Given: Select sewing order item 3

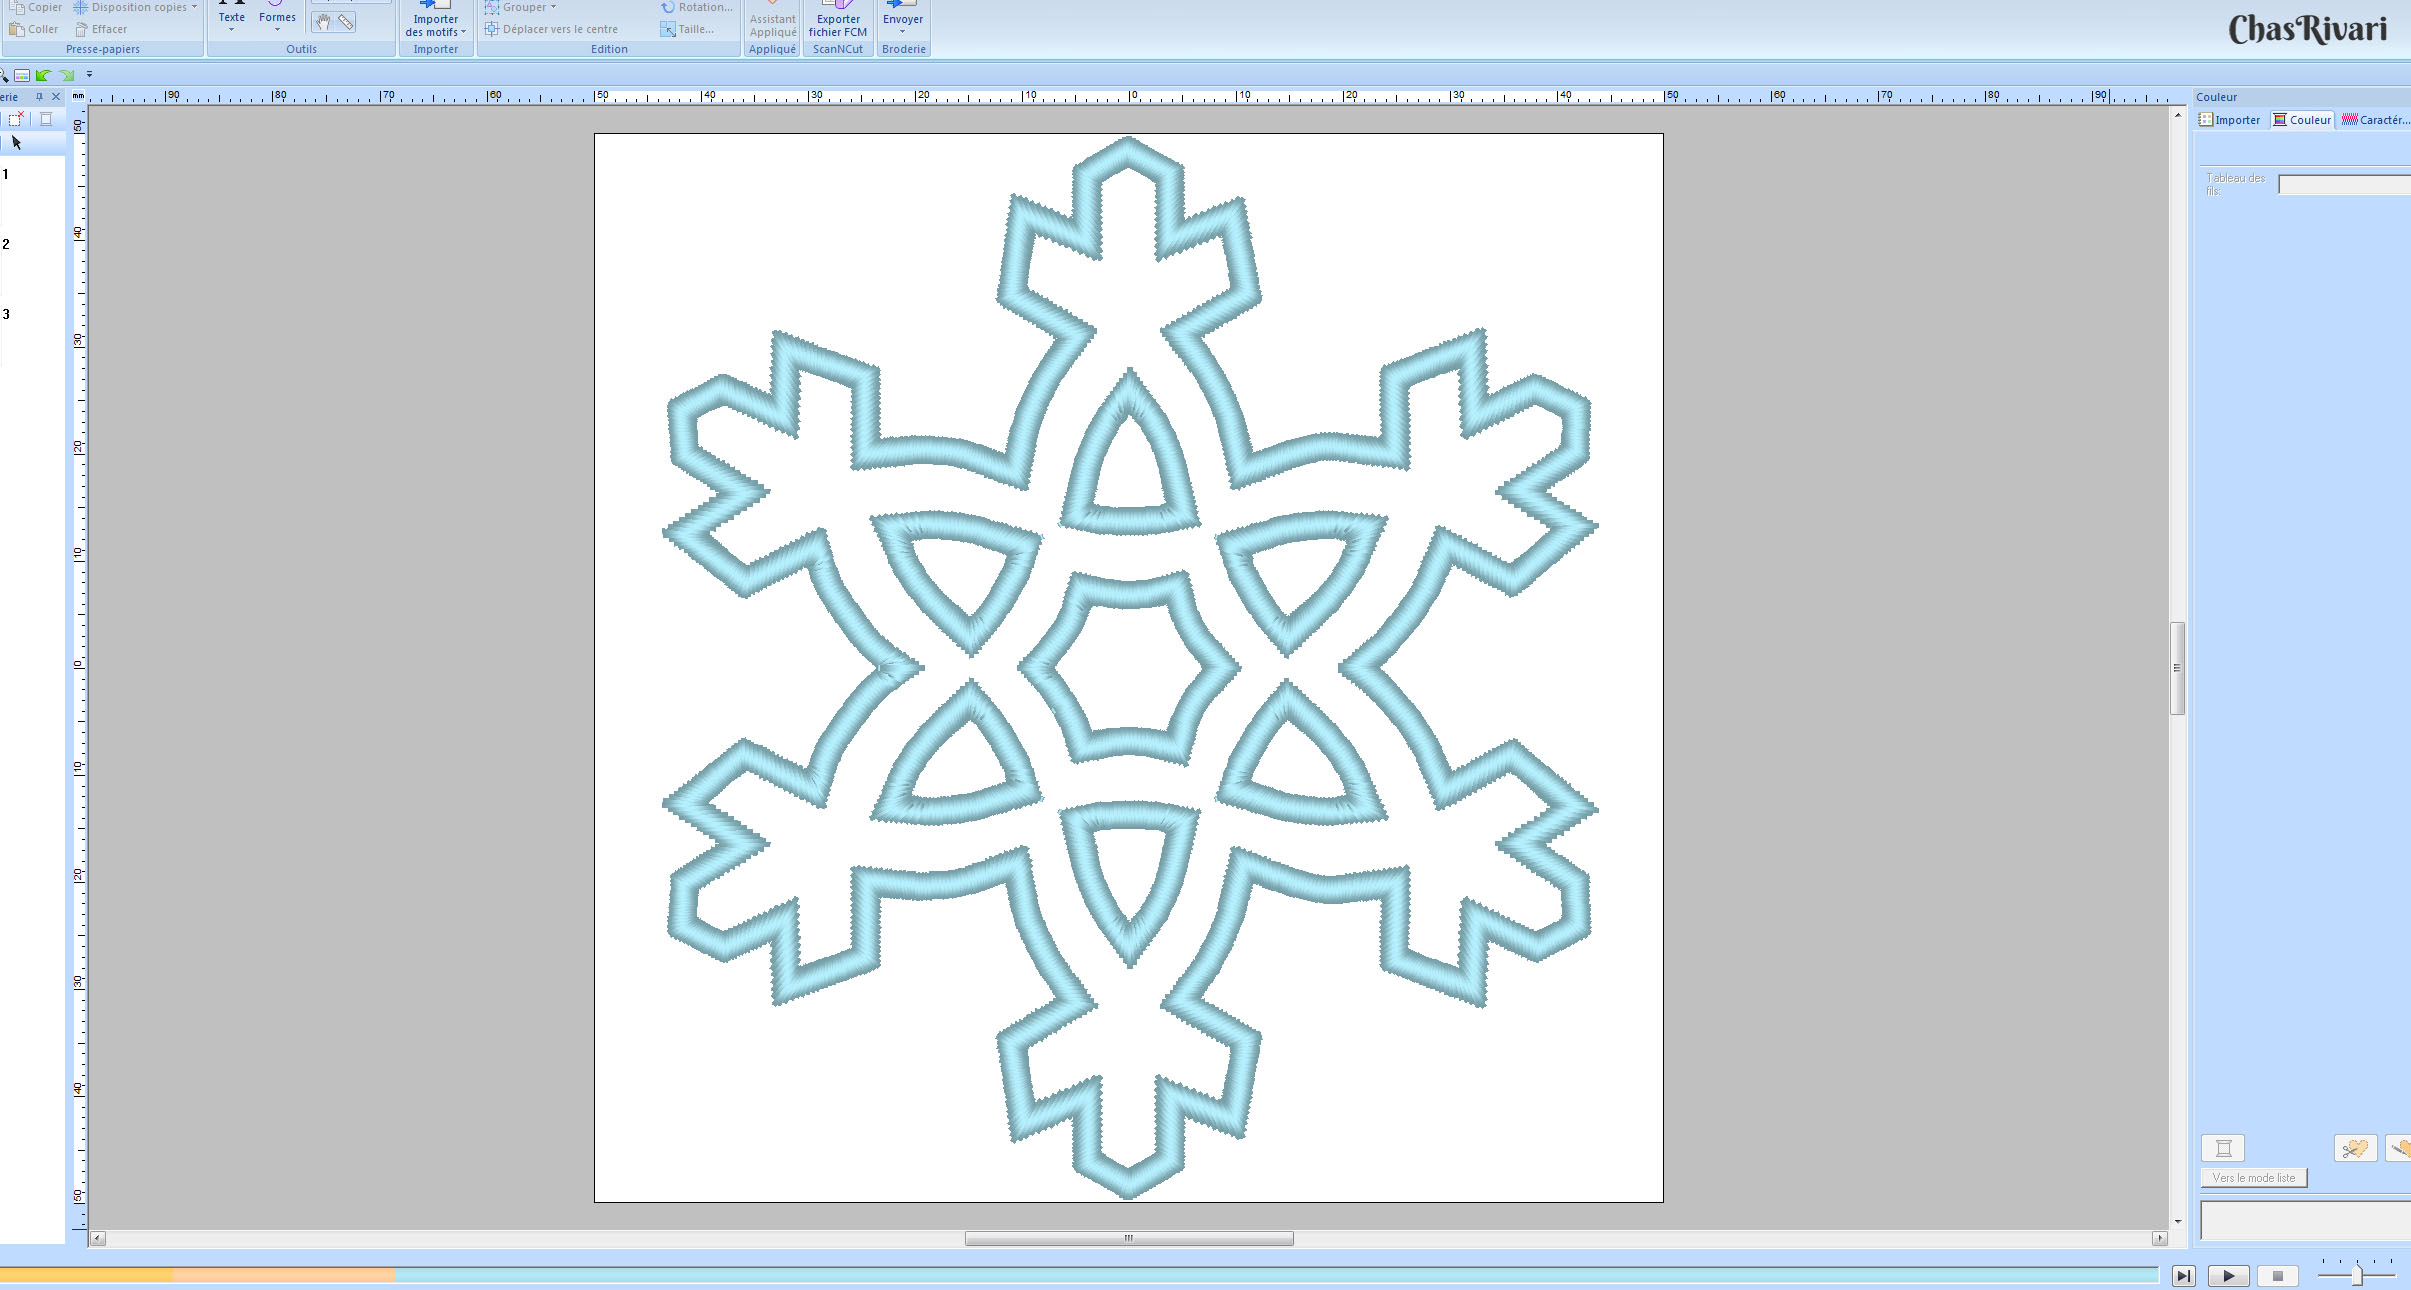Looking at the screenshot, I should pos(6,314).
